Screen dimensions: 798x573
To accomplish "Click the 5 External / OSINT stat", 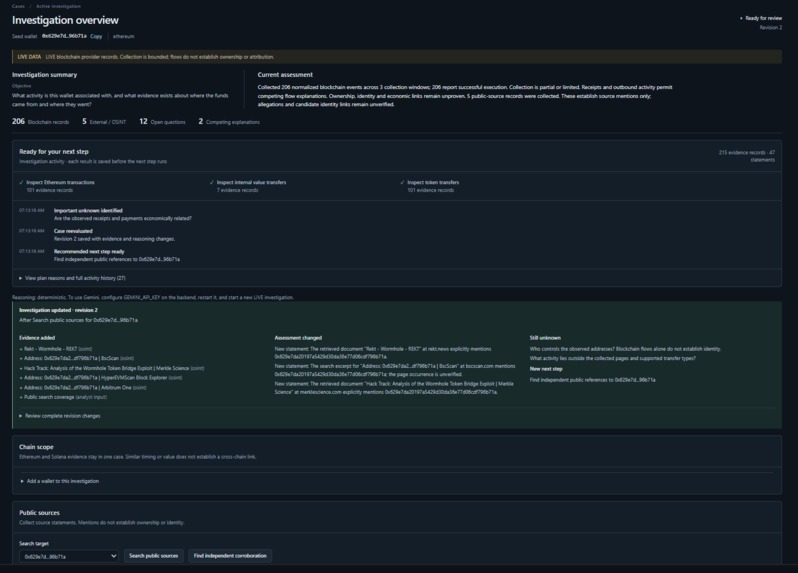I will click(104, 122).
